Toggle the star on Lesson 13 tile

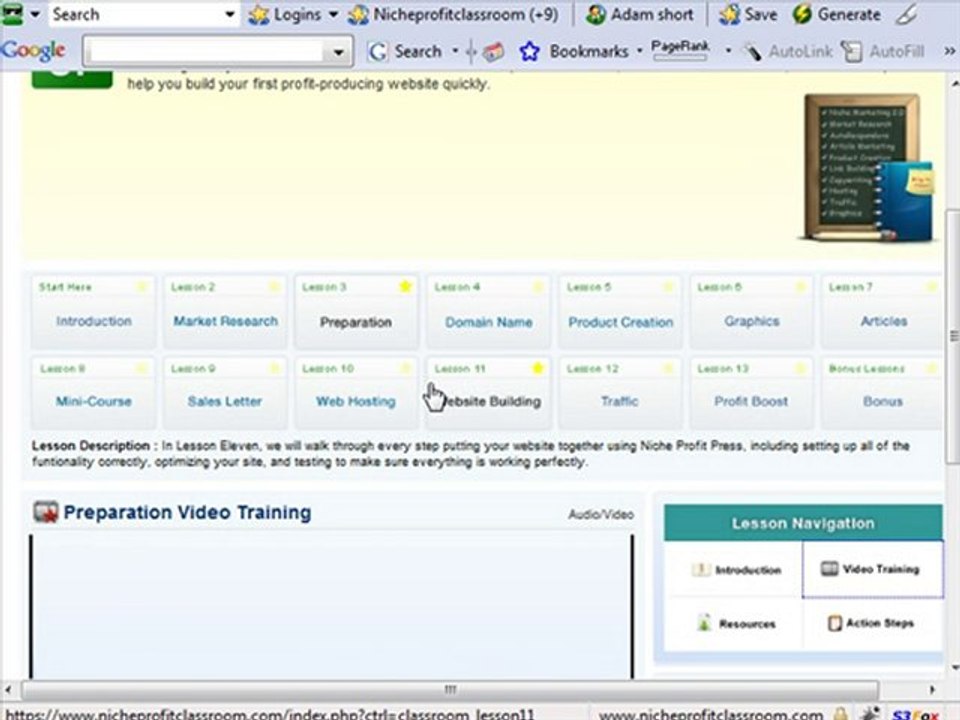click(x=800, y=368)
